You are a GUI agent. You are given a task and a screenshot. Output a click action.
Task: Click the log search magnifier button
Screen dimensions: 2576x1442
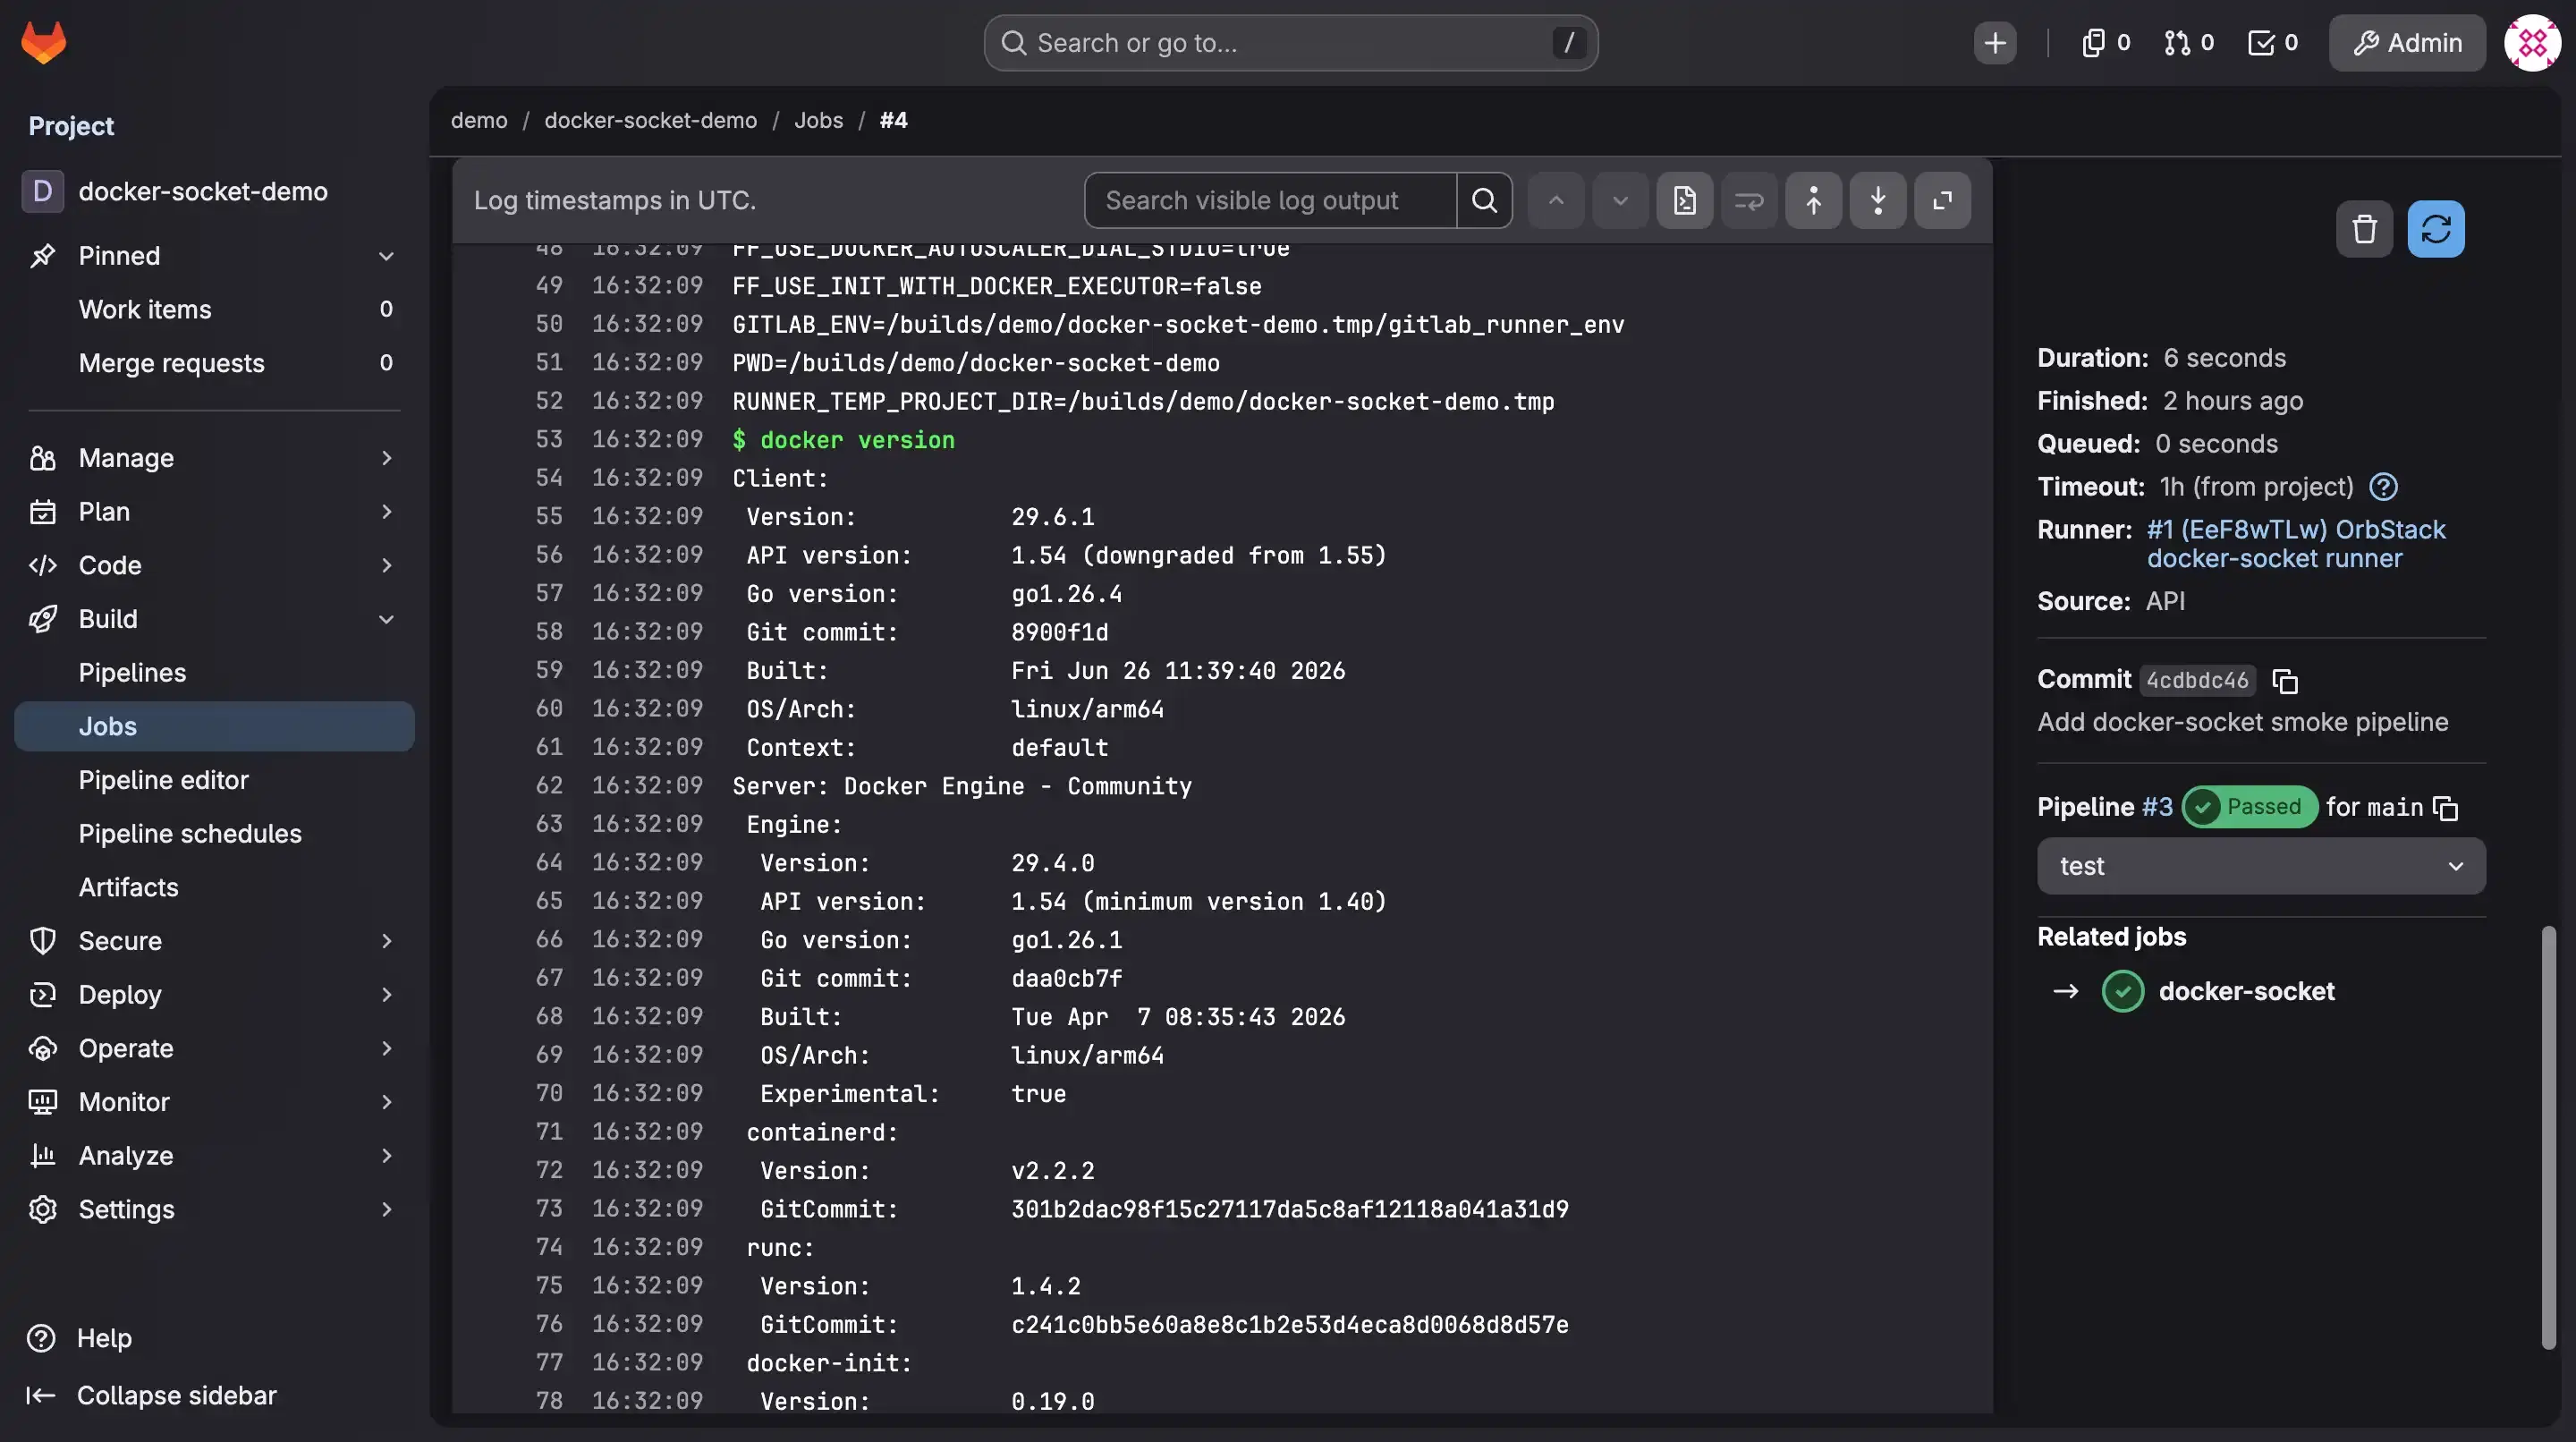(1484, 200)
